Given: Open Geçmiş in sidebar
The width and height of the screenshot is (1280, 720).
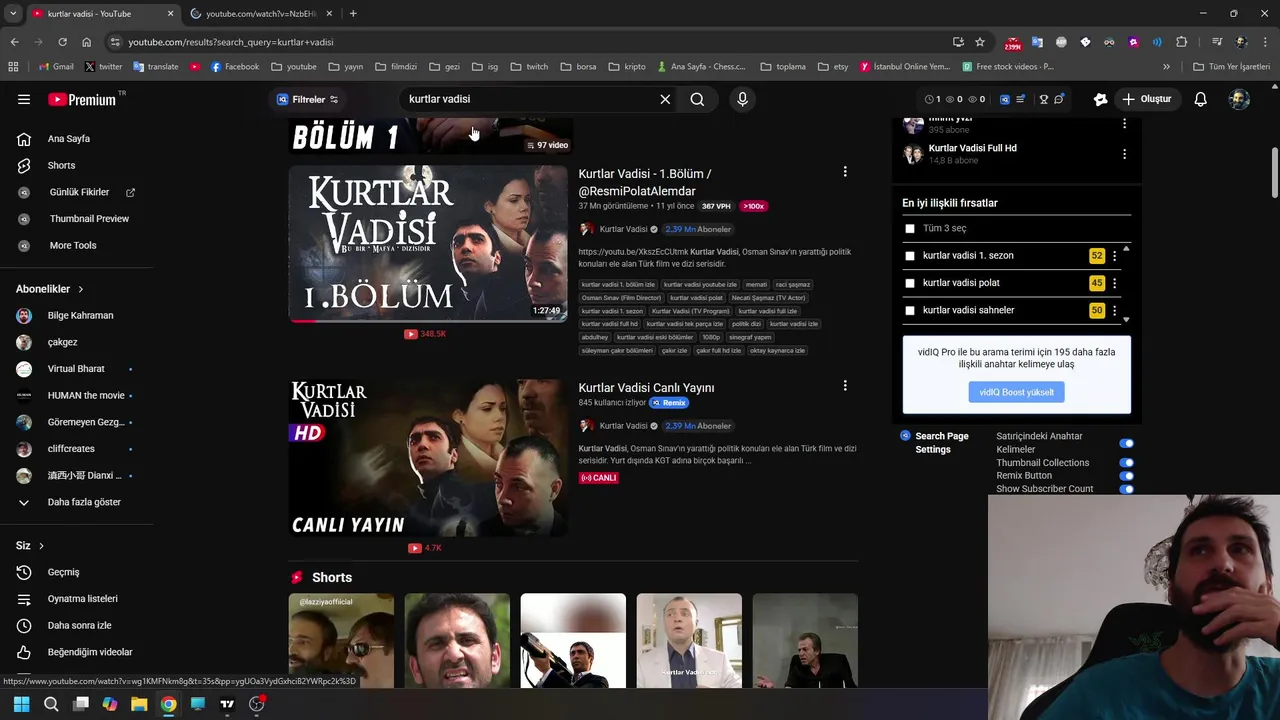Looking at the screenshot, I should tap(63, 572).
